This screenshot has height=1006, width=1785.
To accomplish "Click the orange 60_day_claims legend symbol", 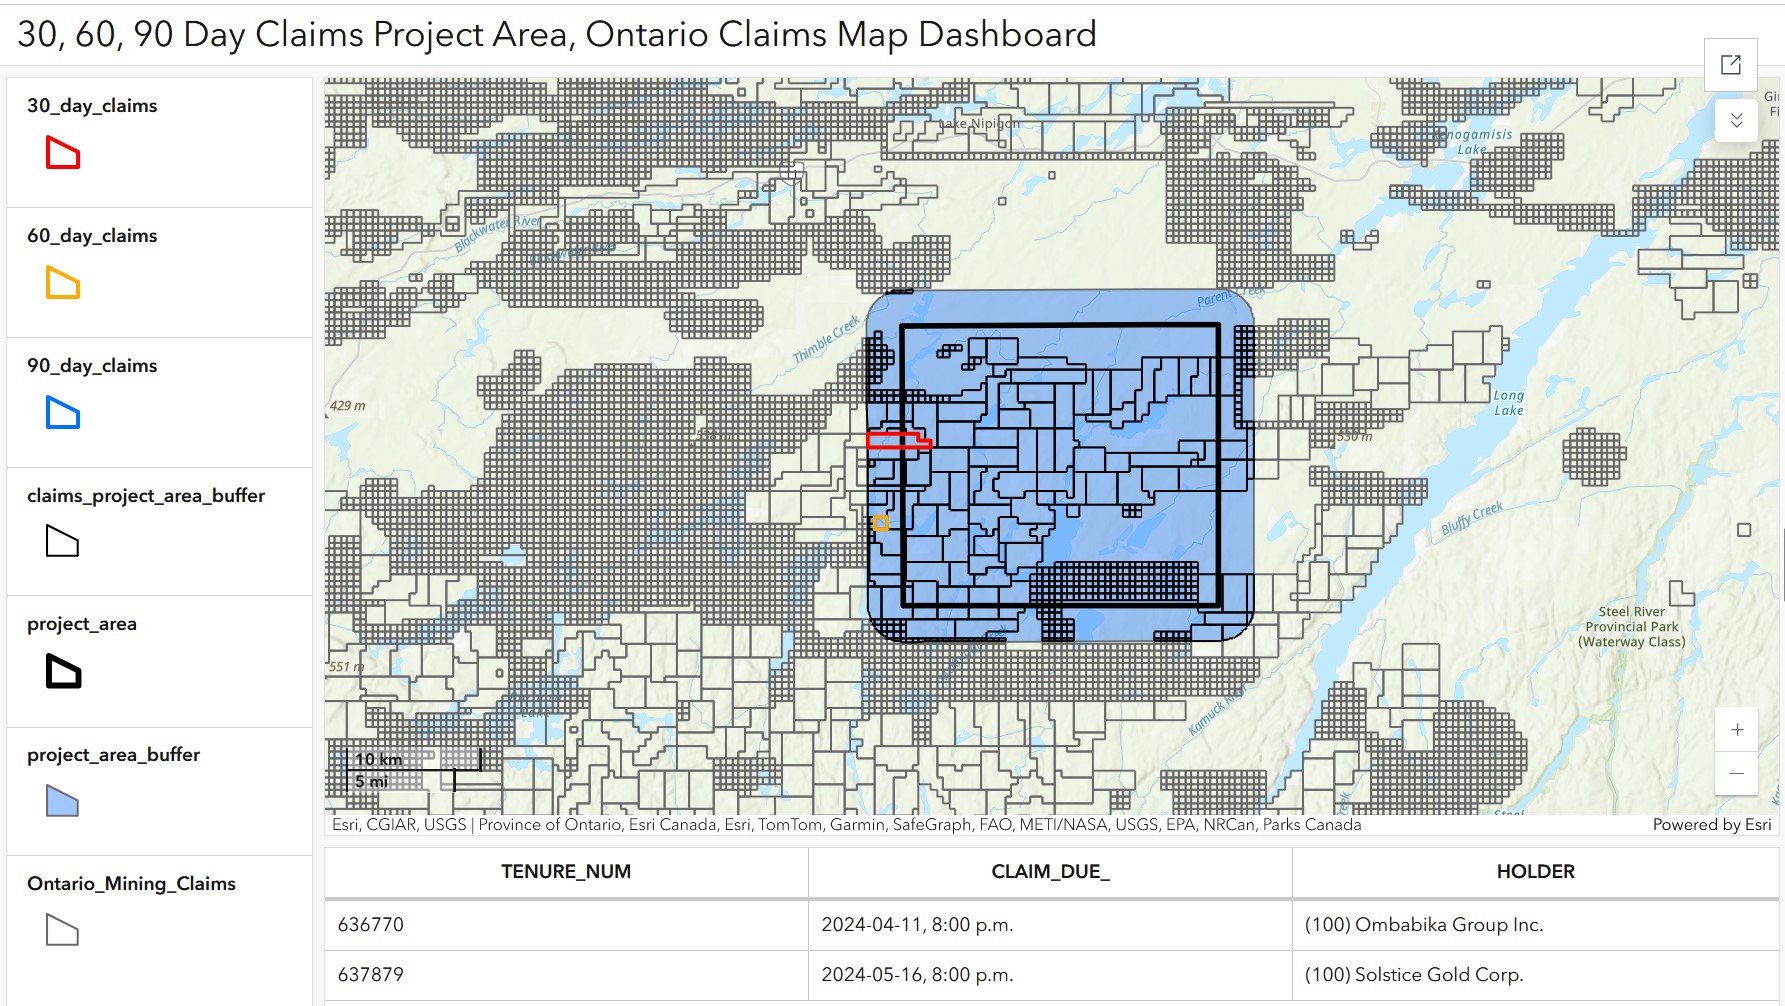I will point(62,284).
